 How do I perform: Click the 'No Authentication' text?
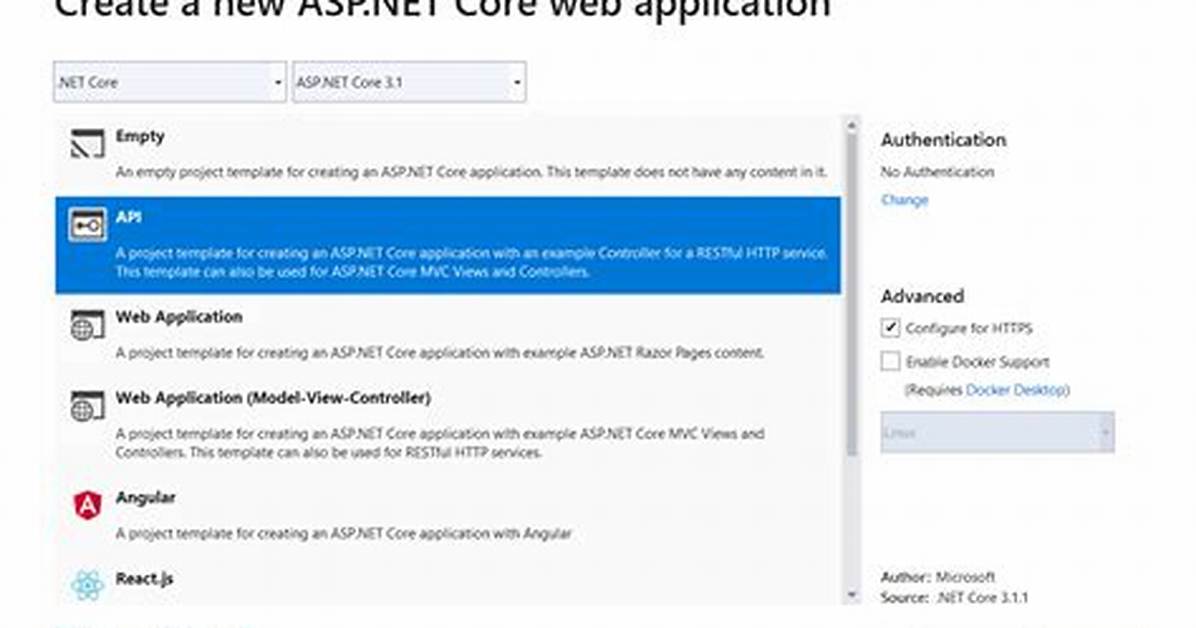click(x=937, y=172)
